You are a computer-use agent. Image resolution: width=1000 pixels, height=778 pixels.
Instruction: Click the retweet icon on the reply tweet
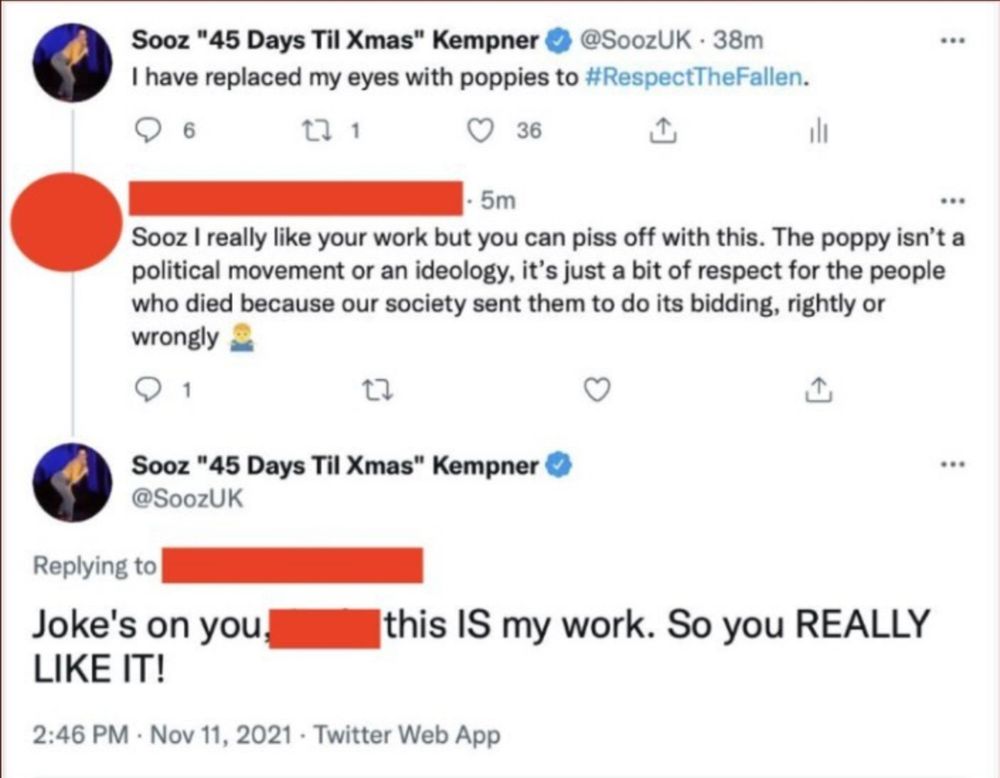377,390
